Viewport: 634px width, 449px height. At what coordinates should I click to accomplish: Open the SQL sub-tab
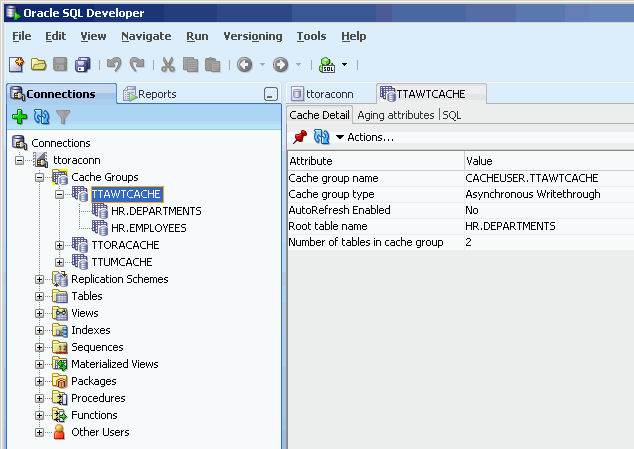click(452, 115)
